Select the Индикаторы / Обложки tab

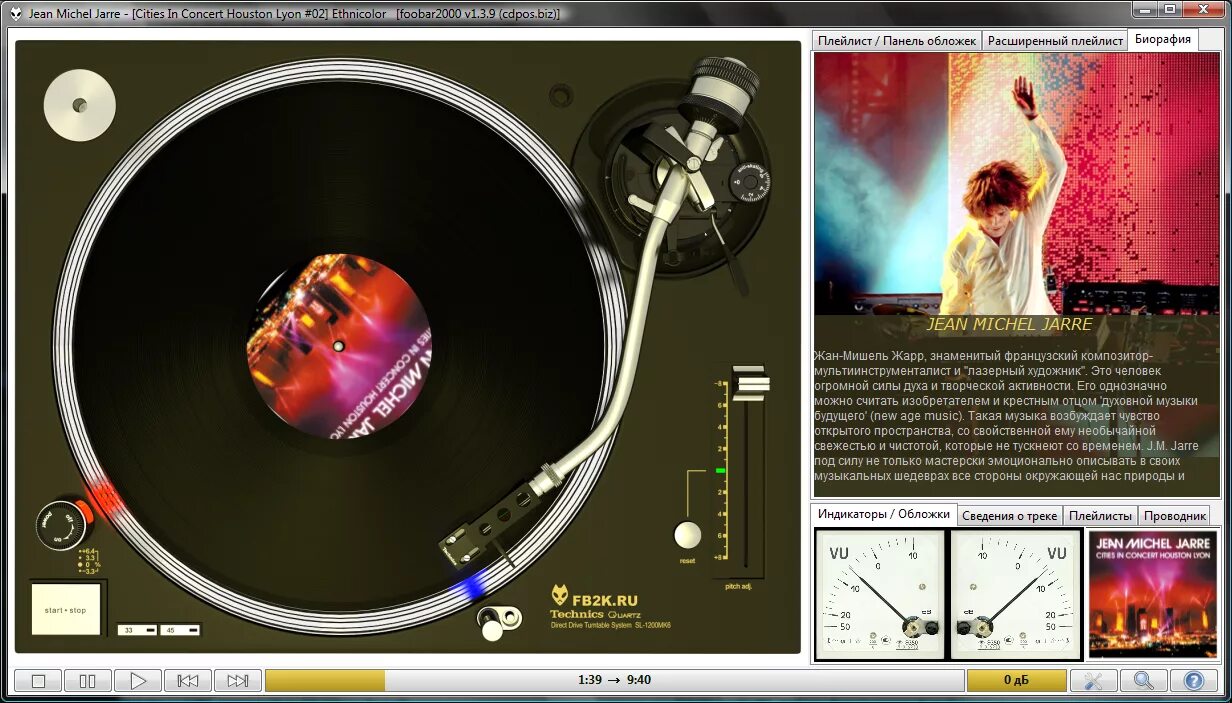tap(884, 514)
